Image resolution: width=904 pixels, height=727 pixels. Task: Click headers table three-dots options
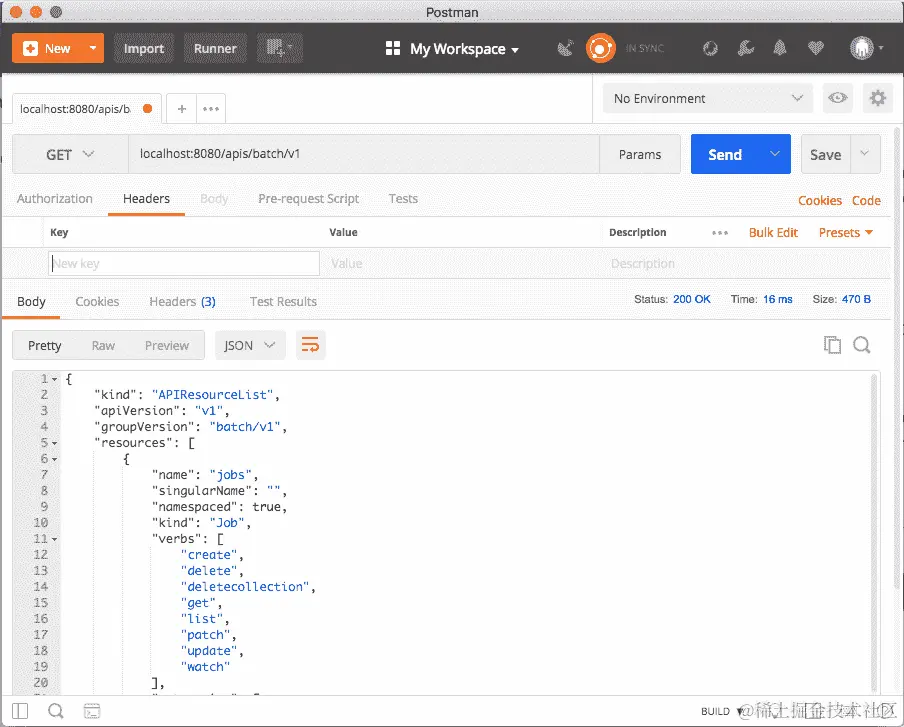(720, 233)
